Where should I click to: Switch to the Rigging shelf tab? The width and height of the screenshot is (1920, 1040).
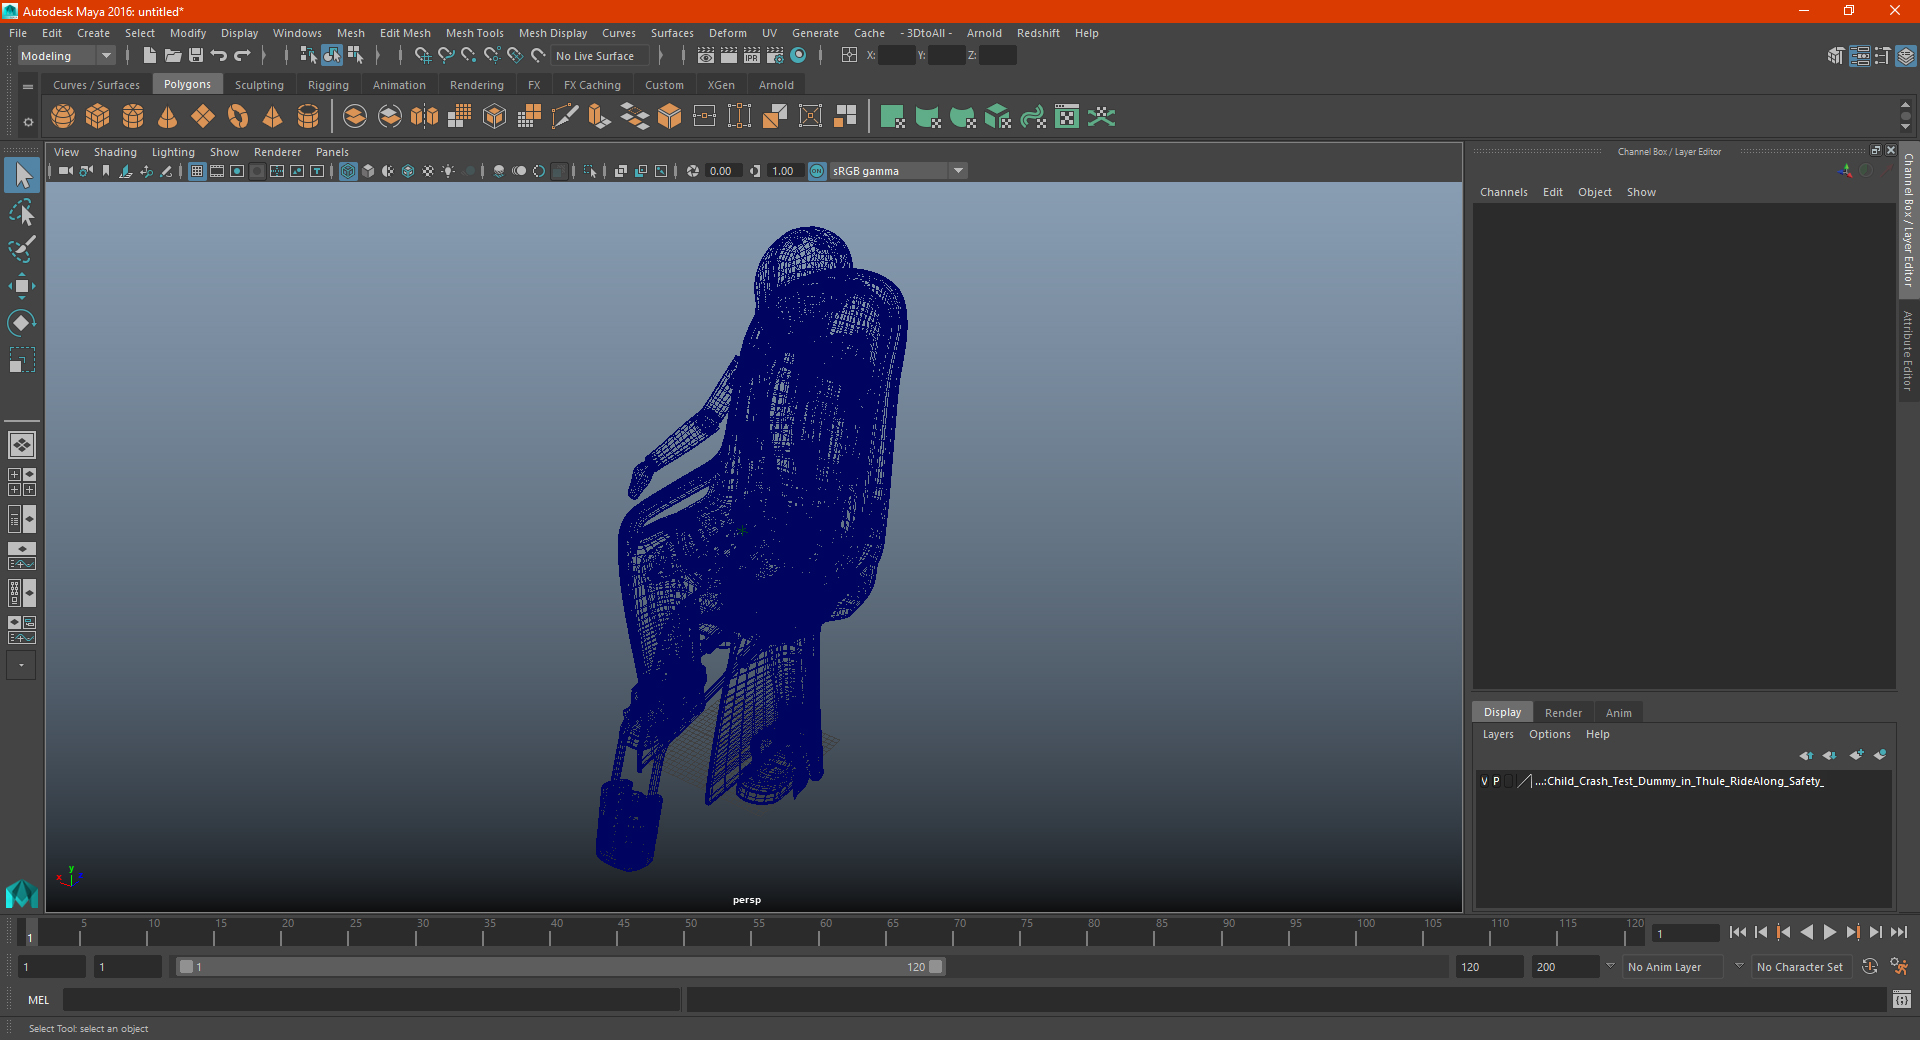(328, 85)
